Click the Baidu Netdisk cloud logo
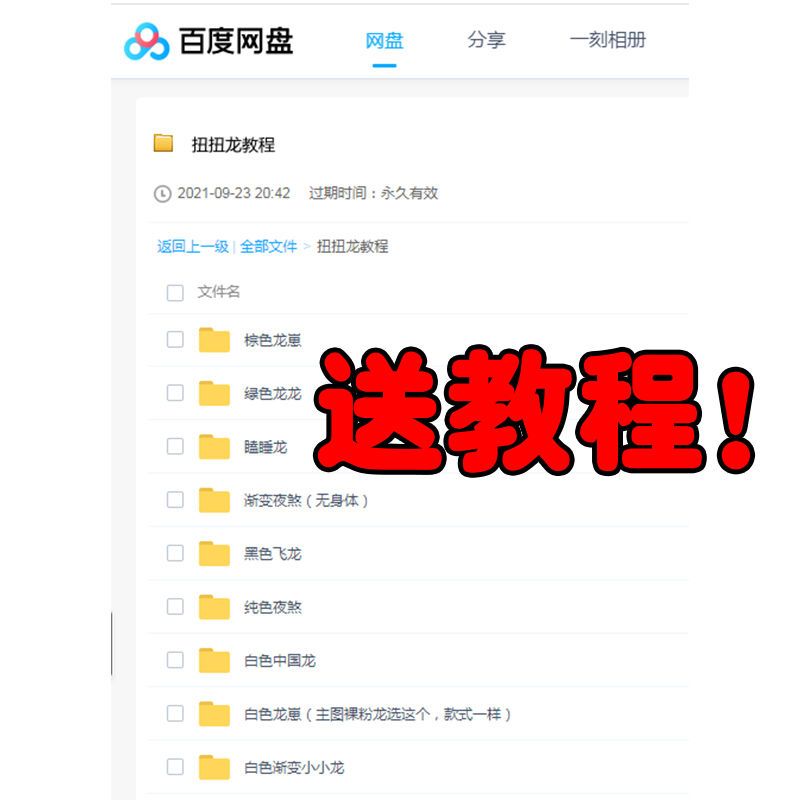The width and height of the screenshot is (800, 800). (146, 41)
